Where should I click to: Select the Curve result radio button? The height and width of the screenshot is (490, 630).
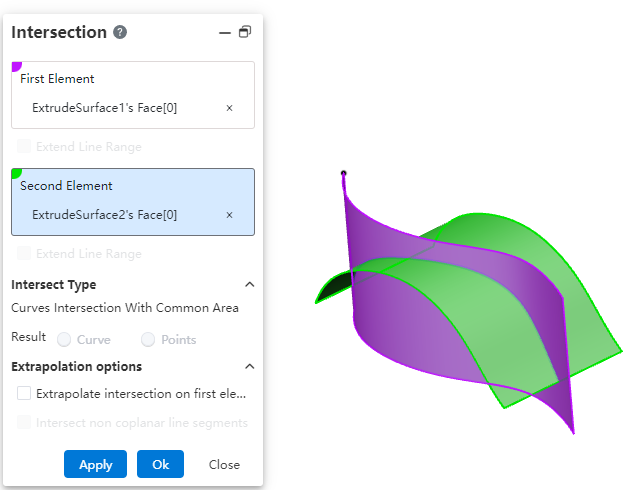pyautogui.click(x=64, y=340)
